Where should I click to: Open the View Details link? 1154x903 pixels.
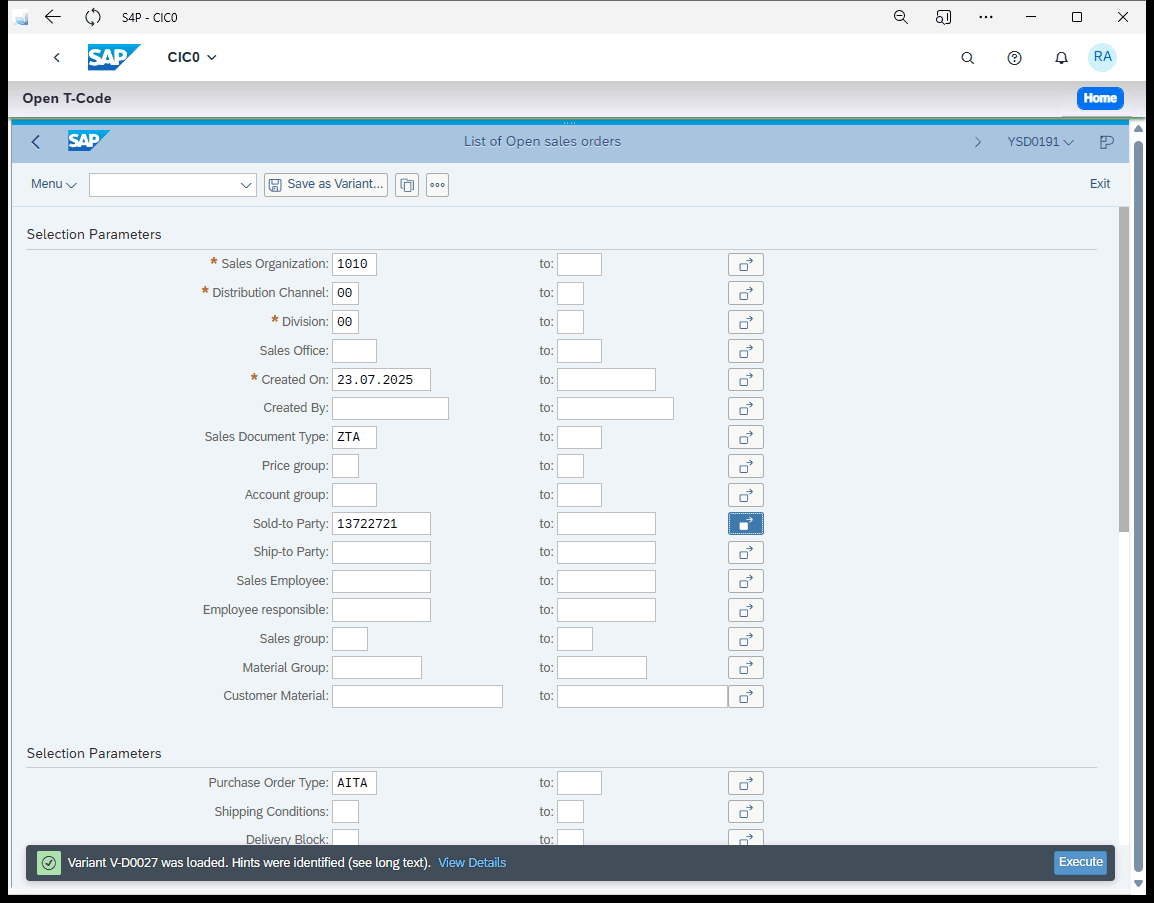(x=472, y=863)
